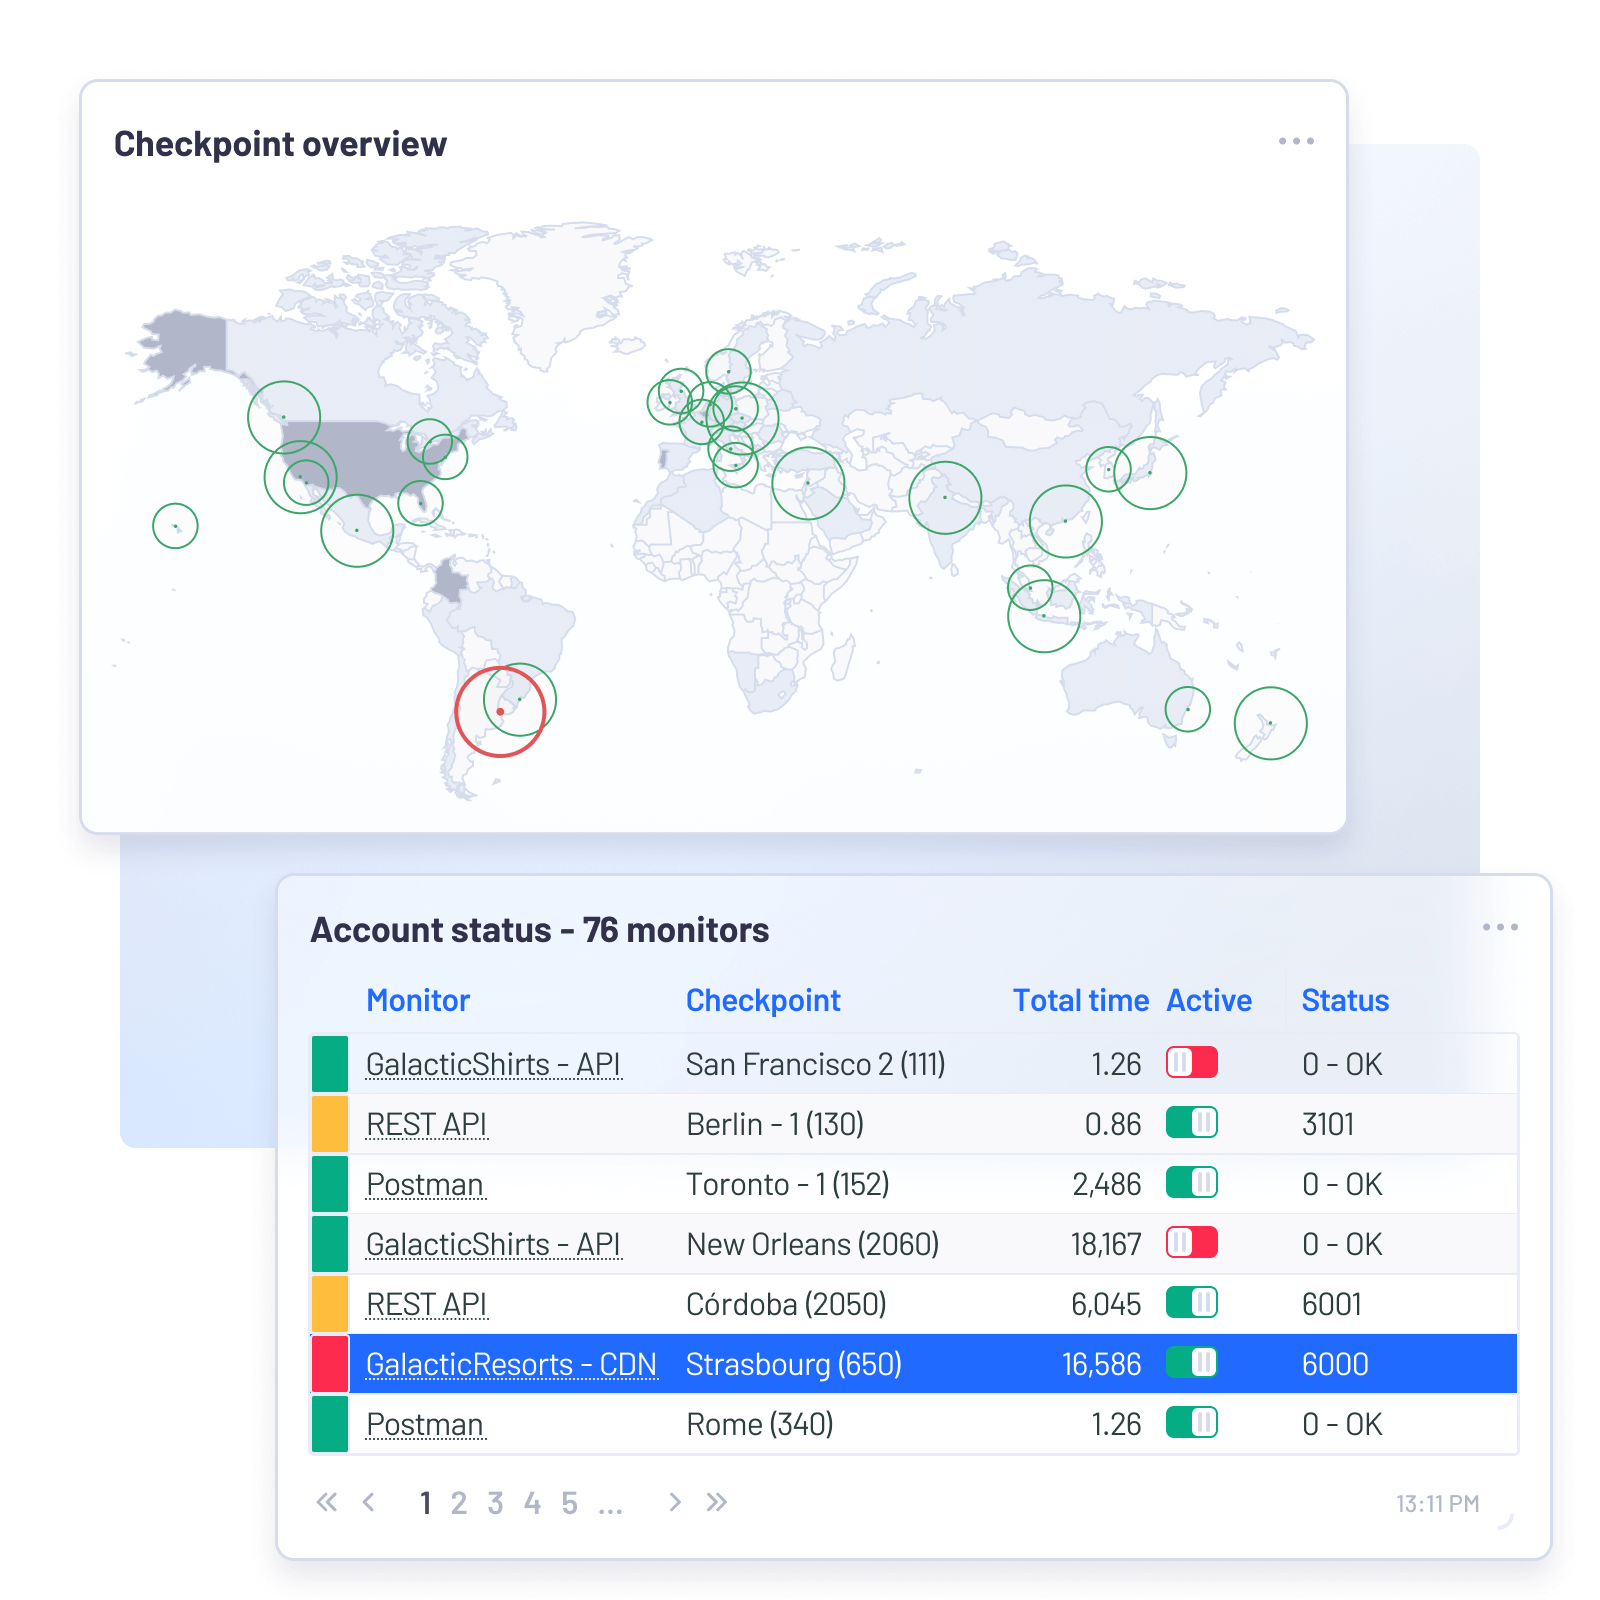Switch to page 5 of monitors
The height and width of the screenshot is (1600, 1600).
(x=569, y=1503)
